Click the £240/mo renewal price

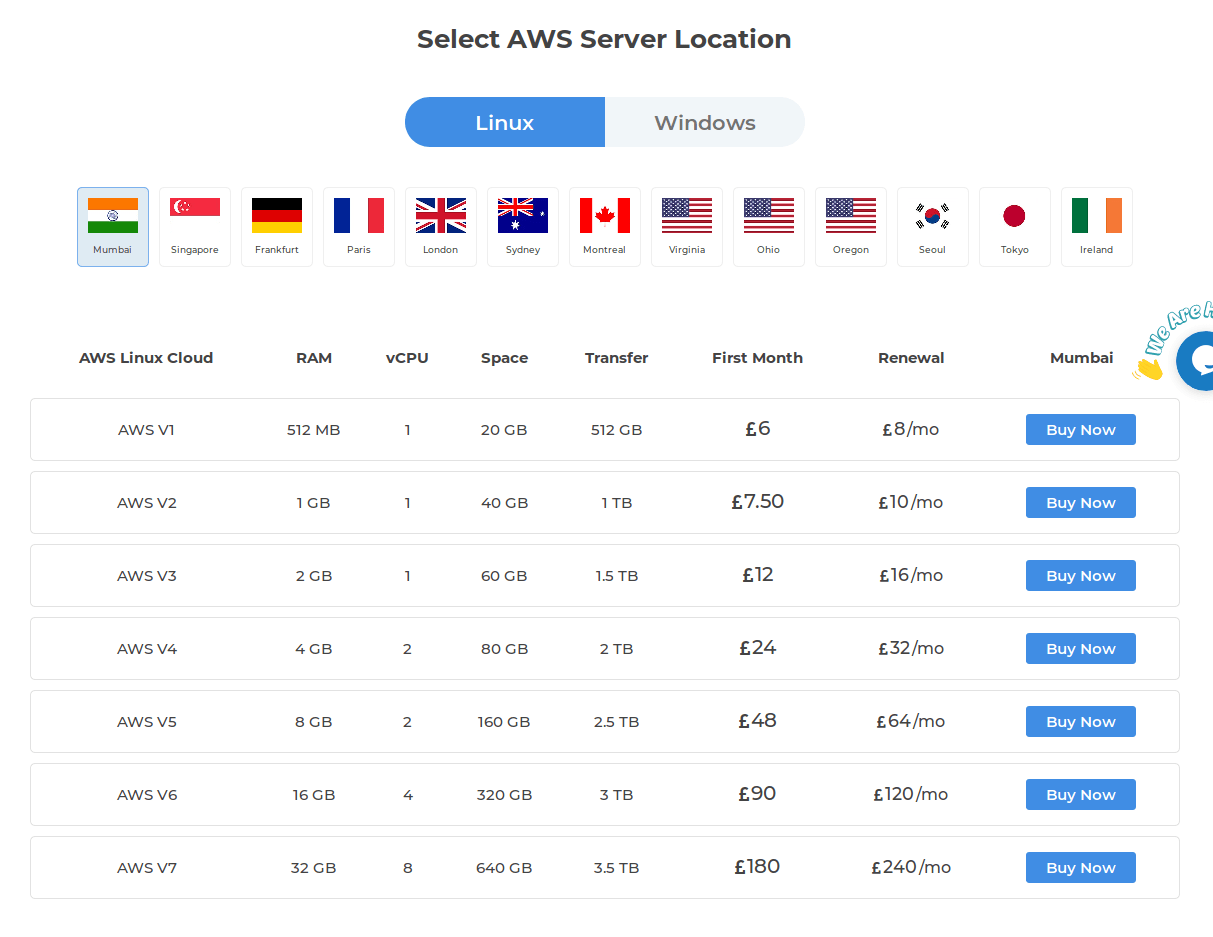tap(911, 867)
